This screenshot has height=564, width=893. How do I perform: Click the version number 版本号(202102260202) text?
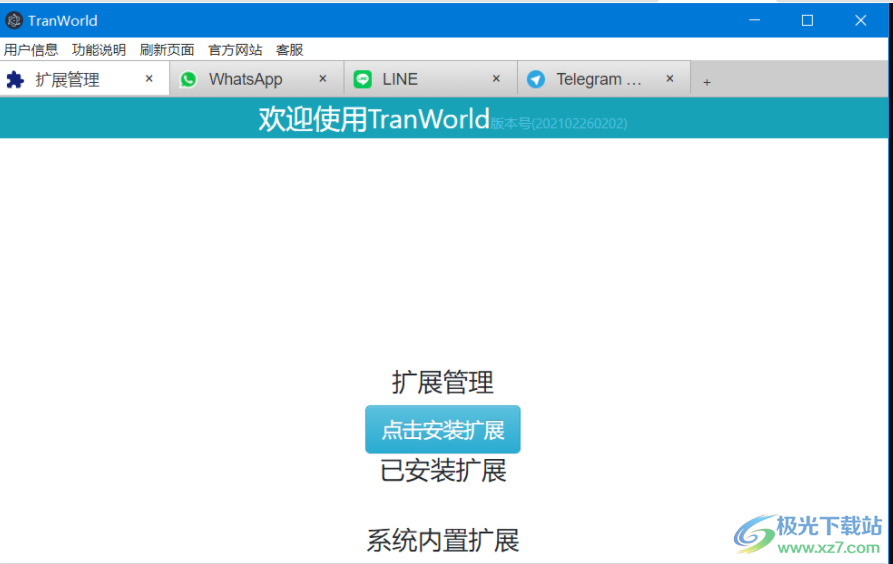559,124
